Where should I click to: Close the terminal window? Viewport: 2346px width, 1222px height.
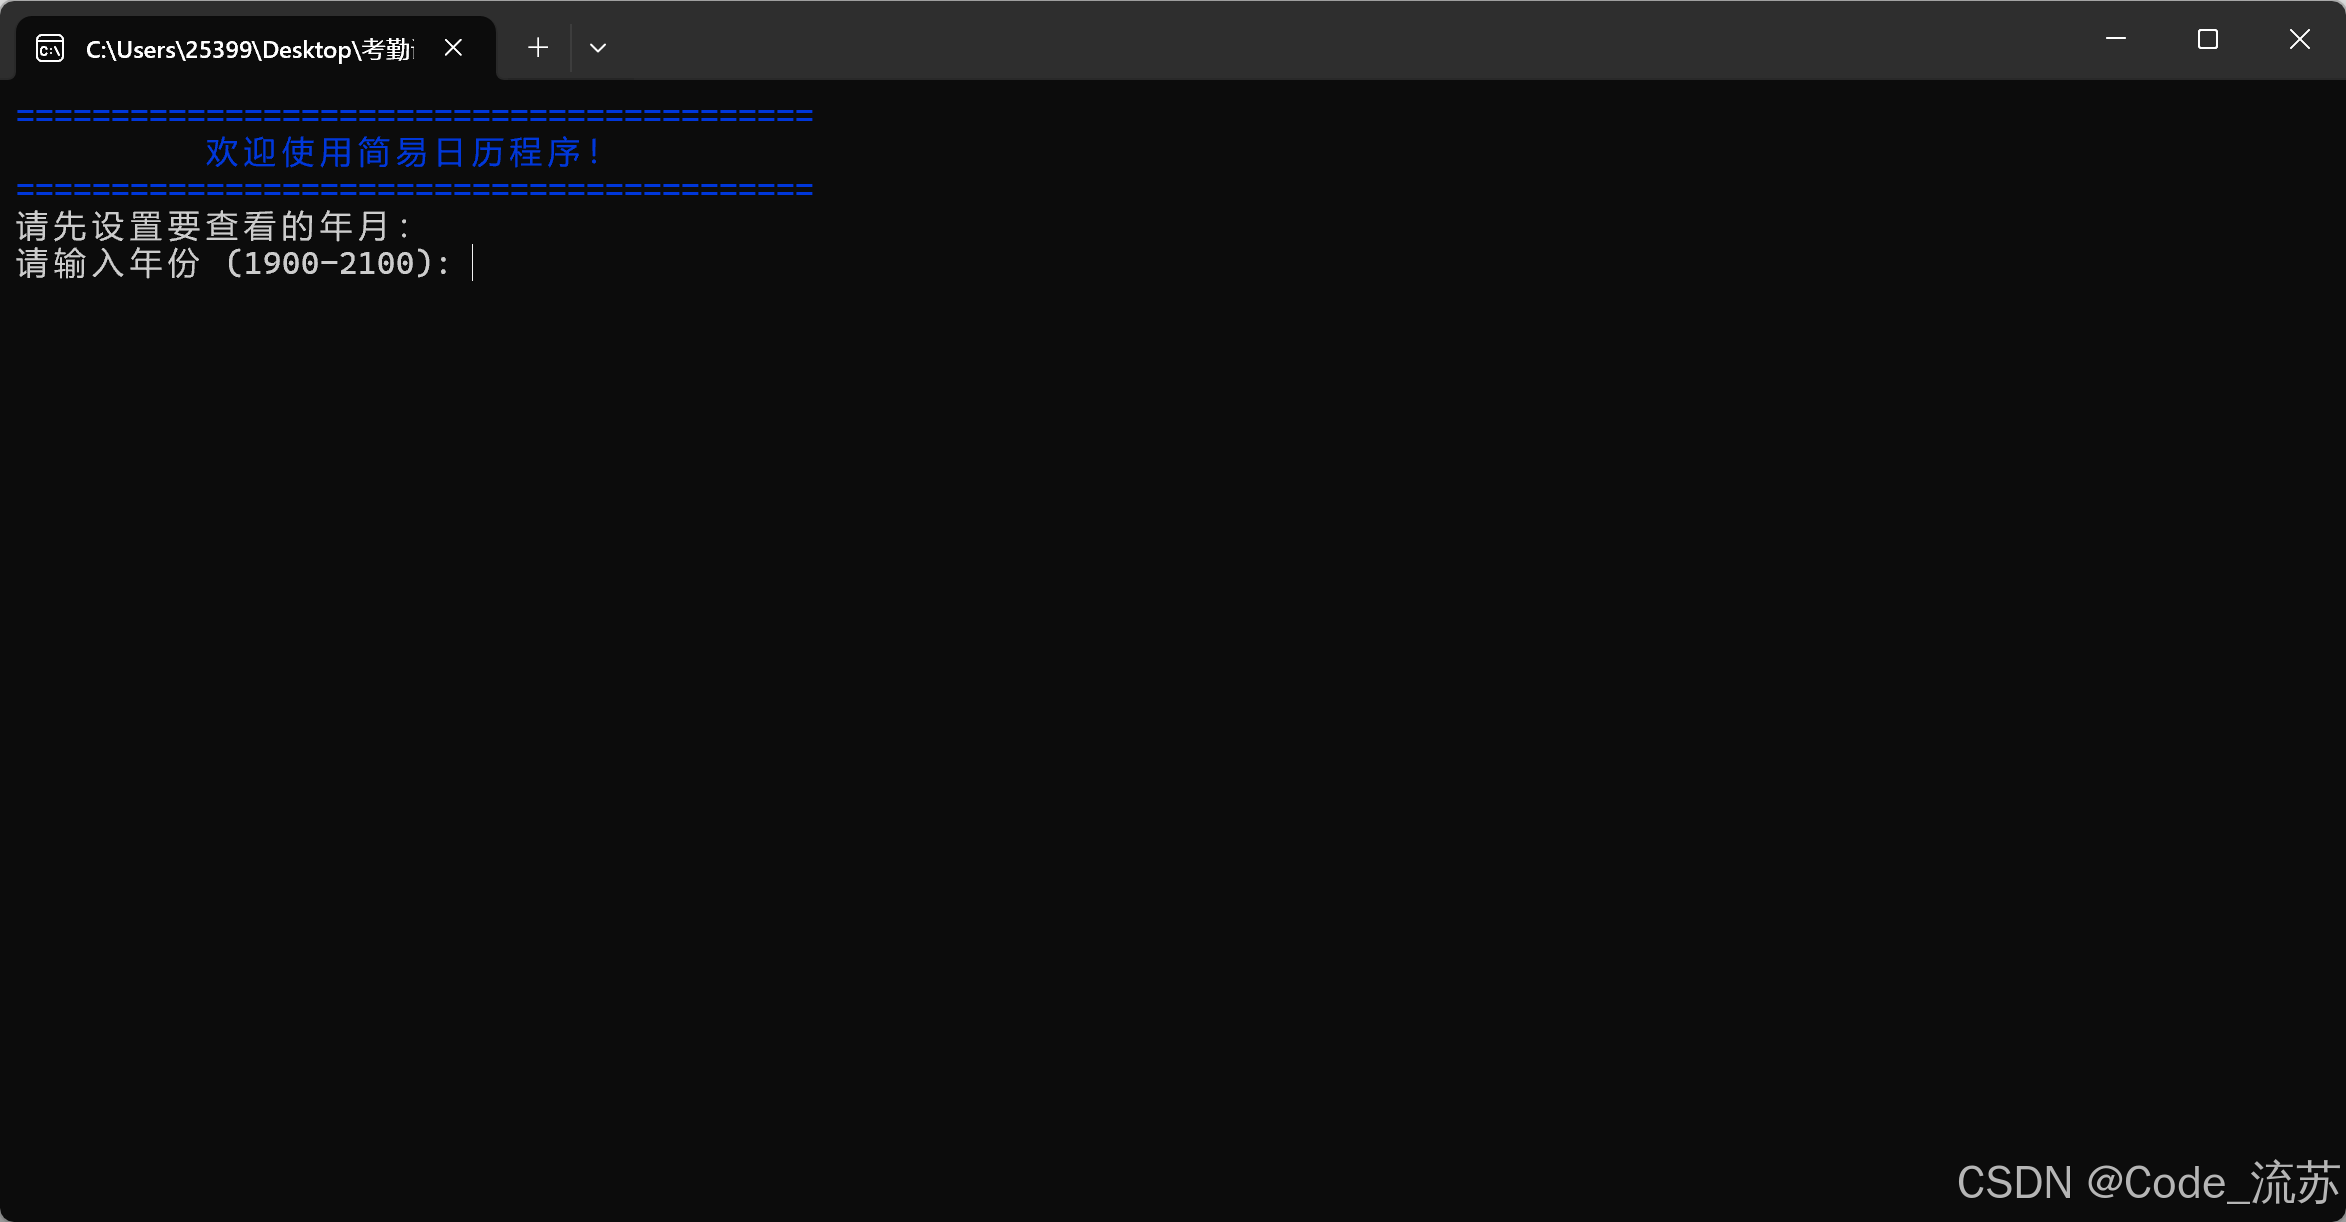click(2300, 40)
